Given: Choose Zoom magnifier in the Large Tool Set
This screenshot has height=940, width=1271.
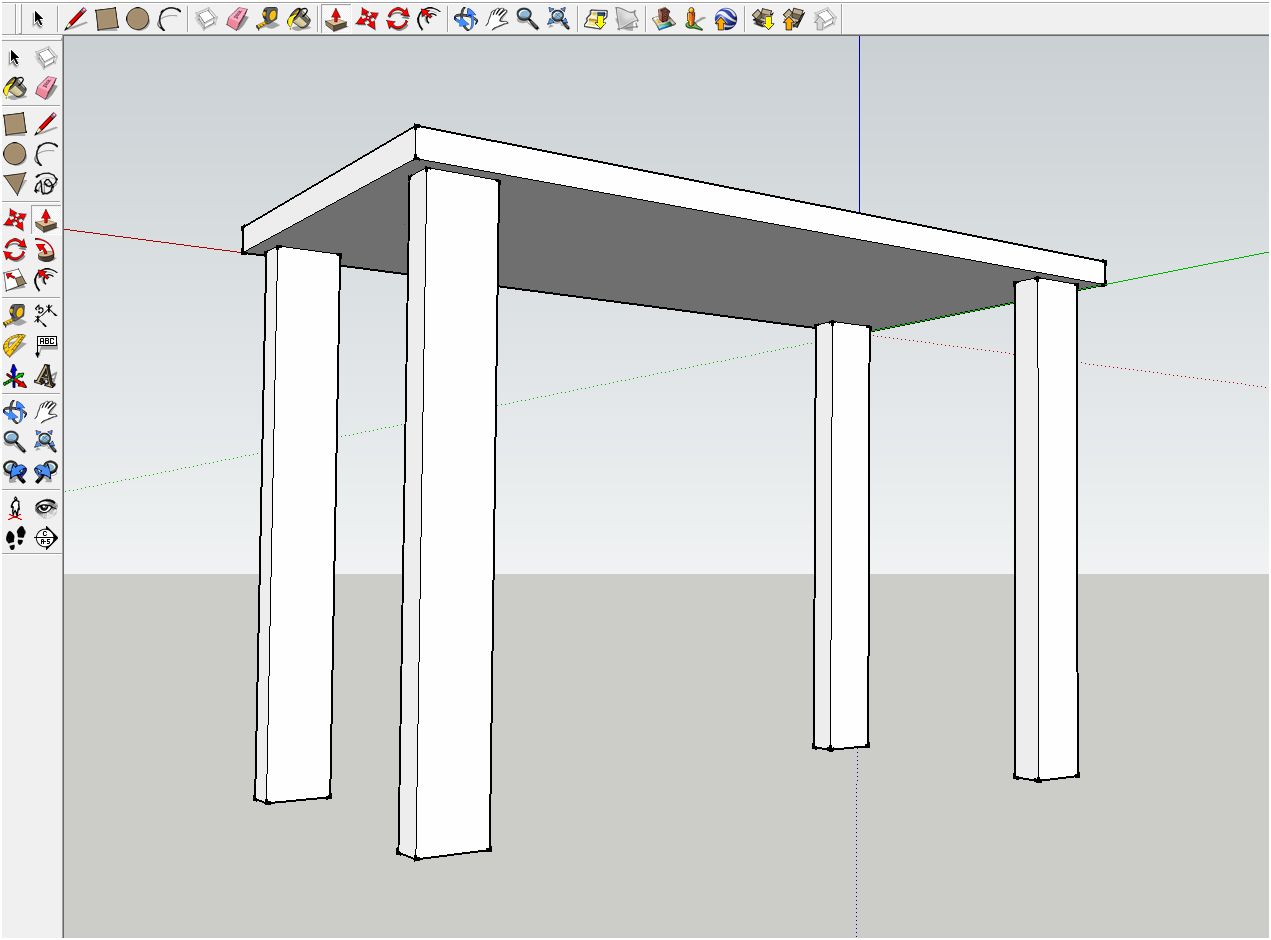Looking at the screenshot, I should click(15, 441).
